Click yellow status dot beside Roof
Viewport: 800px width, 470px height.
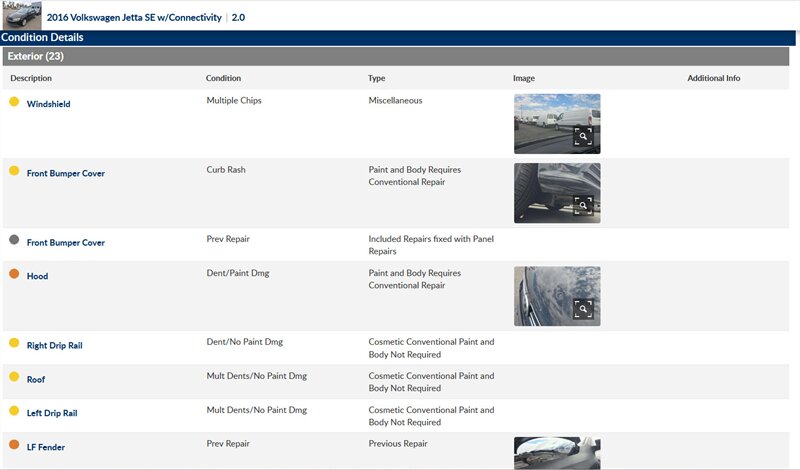click(14, 377)
